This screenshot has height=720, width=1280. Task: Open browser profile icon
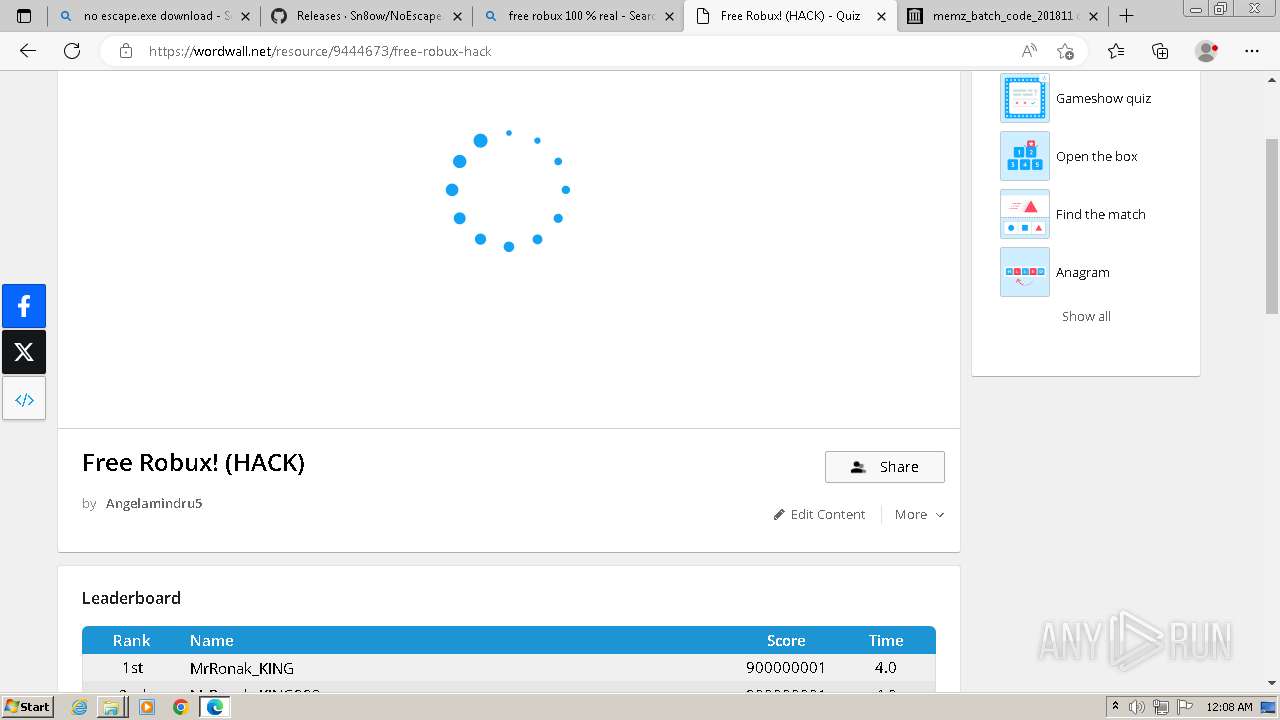pos(1207,51)
